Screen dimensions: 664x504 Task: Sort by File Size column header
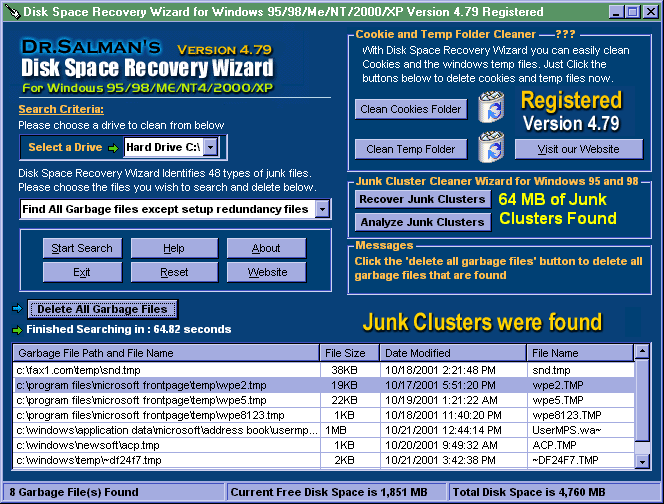[x=349, y=353]
